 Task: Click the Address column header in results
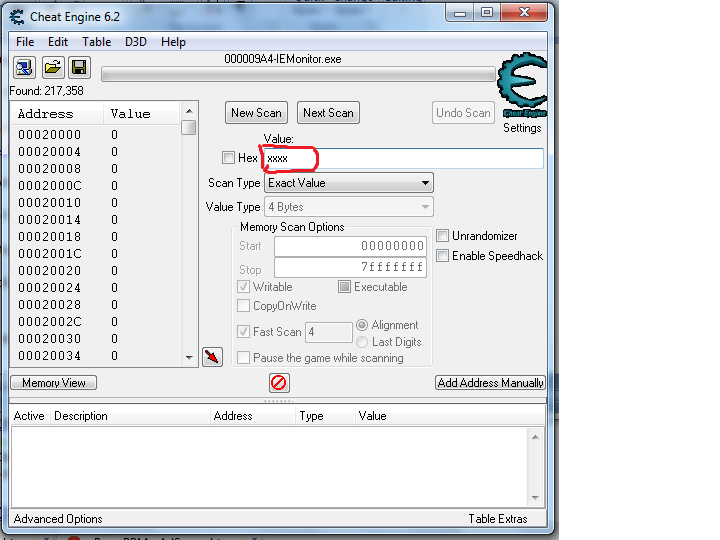tap(57, 114)
